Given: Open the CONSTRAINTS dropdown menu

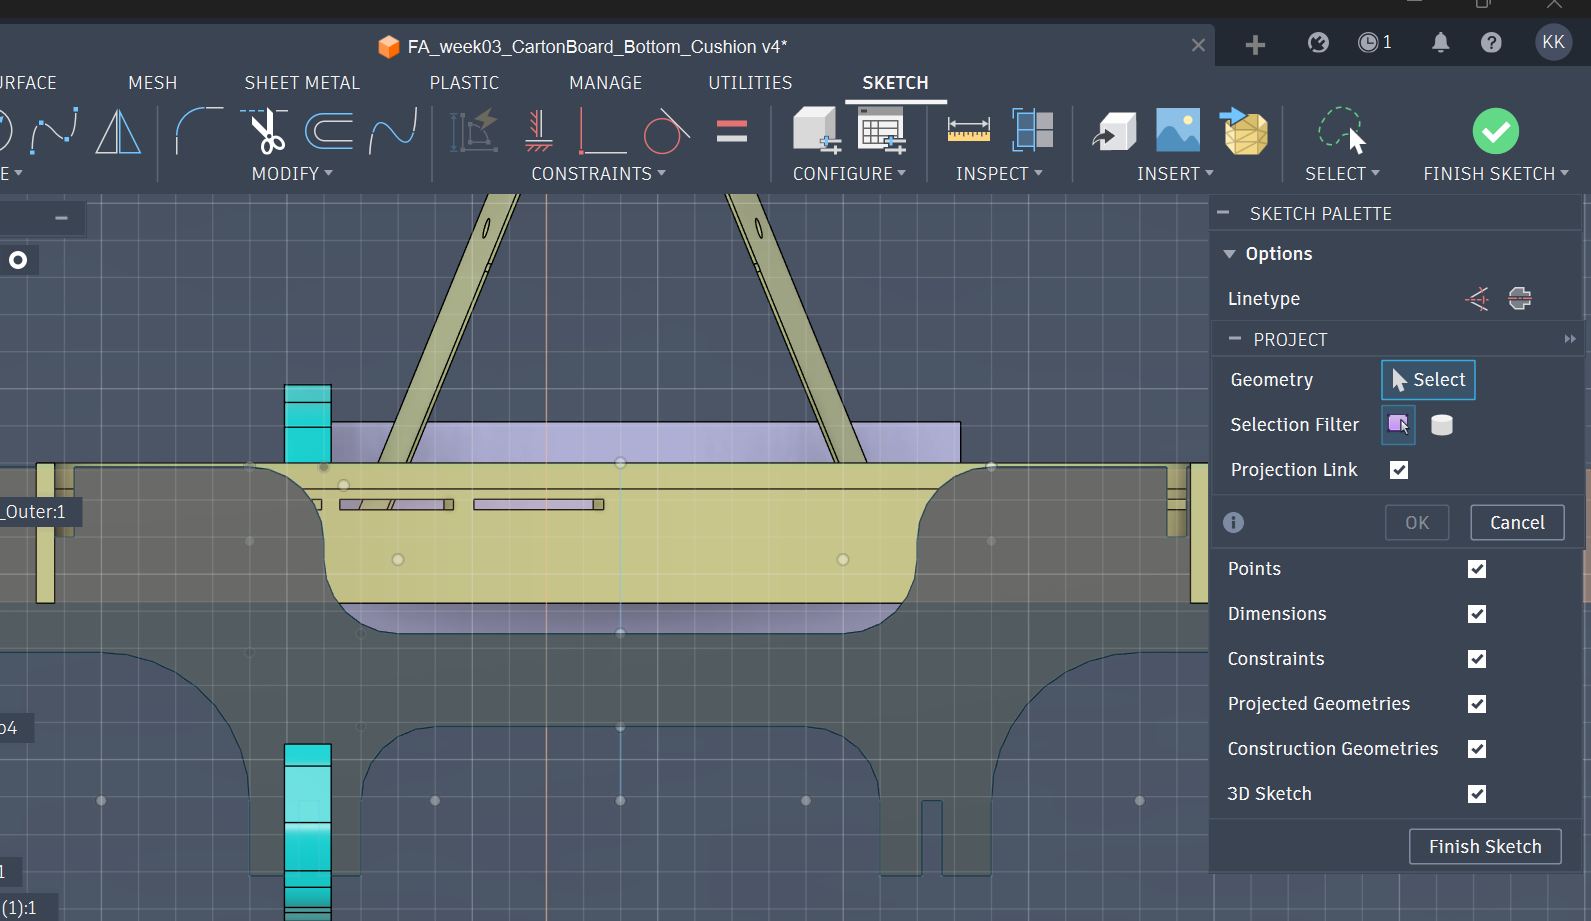Looking at the screenshot, I should (x=598, y=174).
